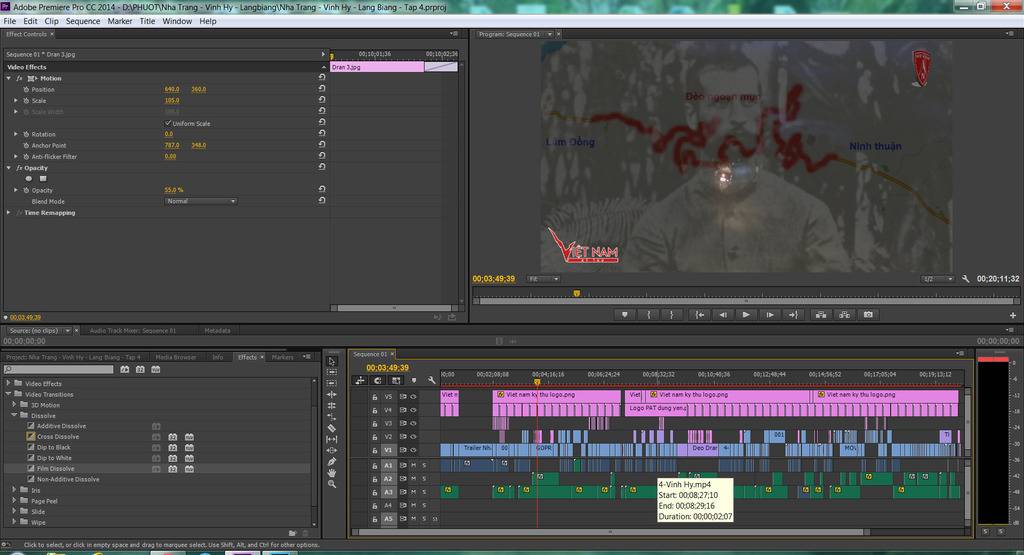The height and width of the screenshot is (555, 1024).
Task: Select the Slip tool
Action: pyautogui.click(x=332, y=439)
